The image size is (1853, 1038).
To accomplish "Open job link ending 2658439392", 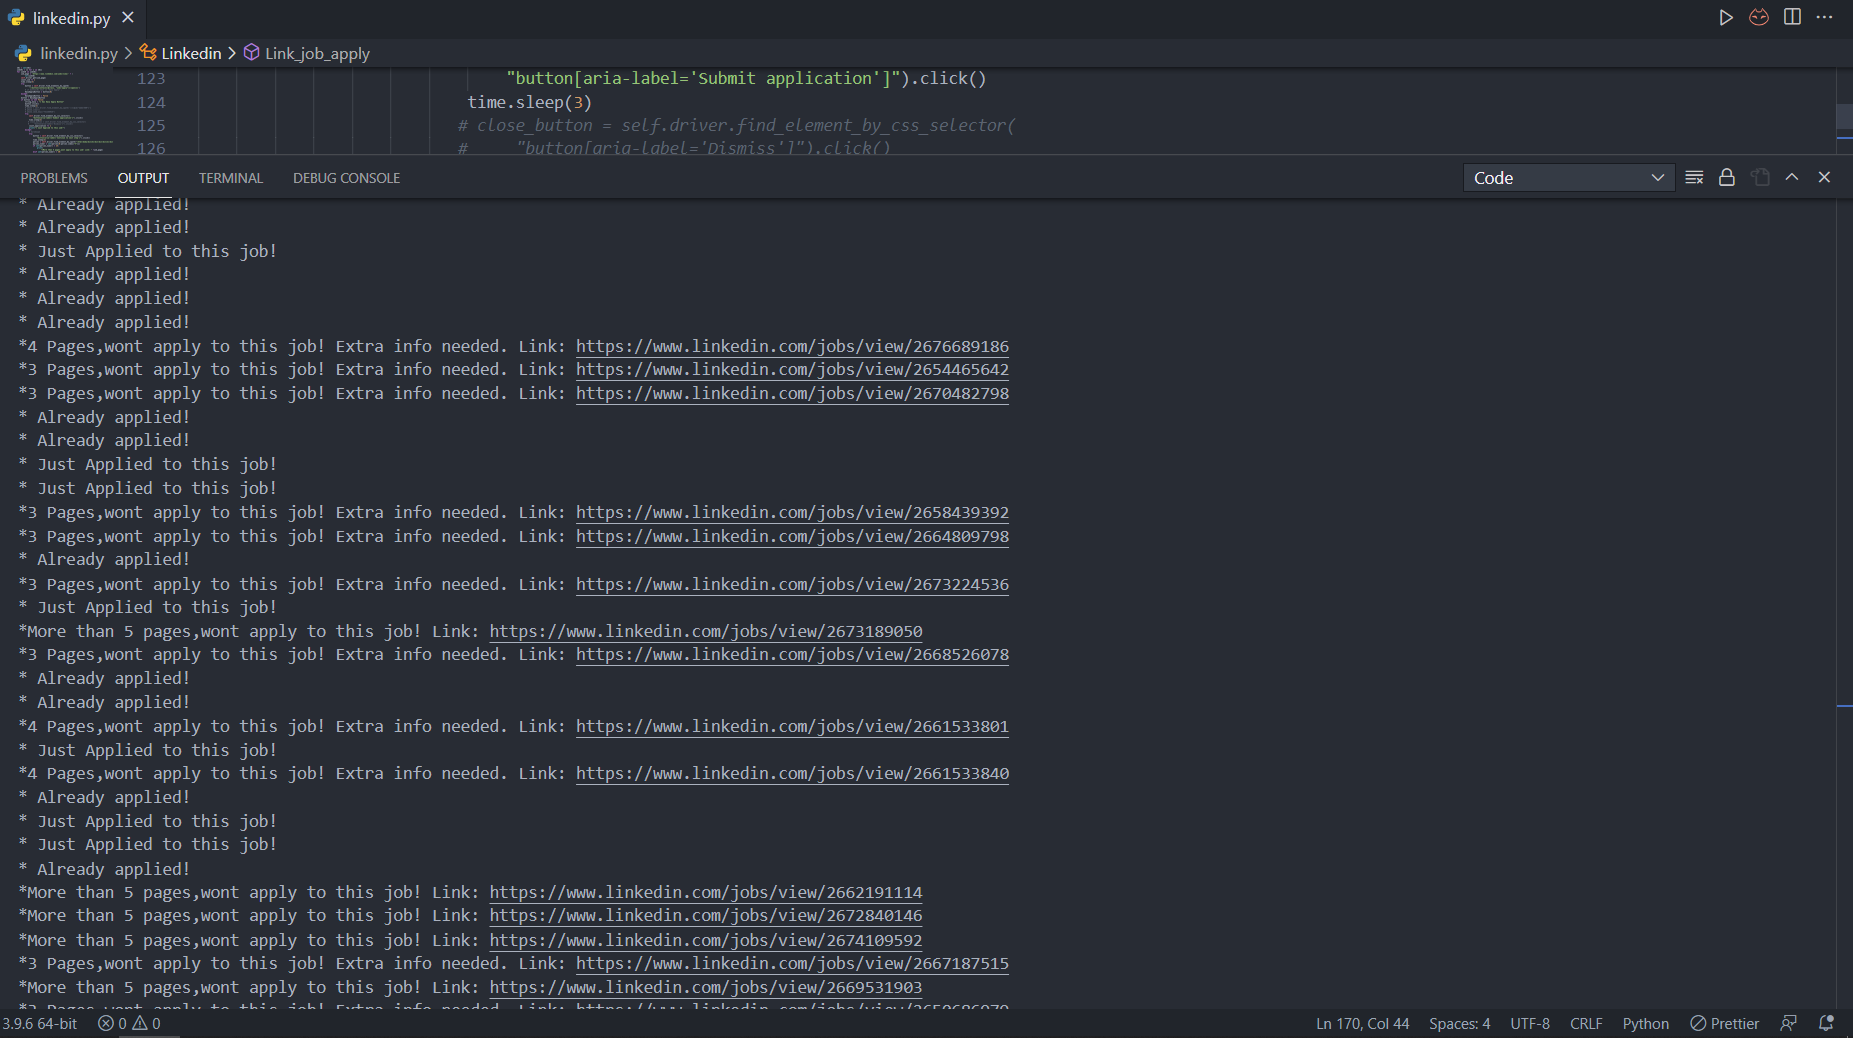I will [x=792, y=512].
